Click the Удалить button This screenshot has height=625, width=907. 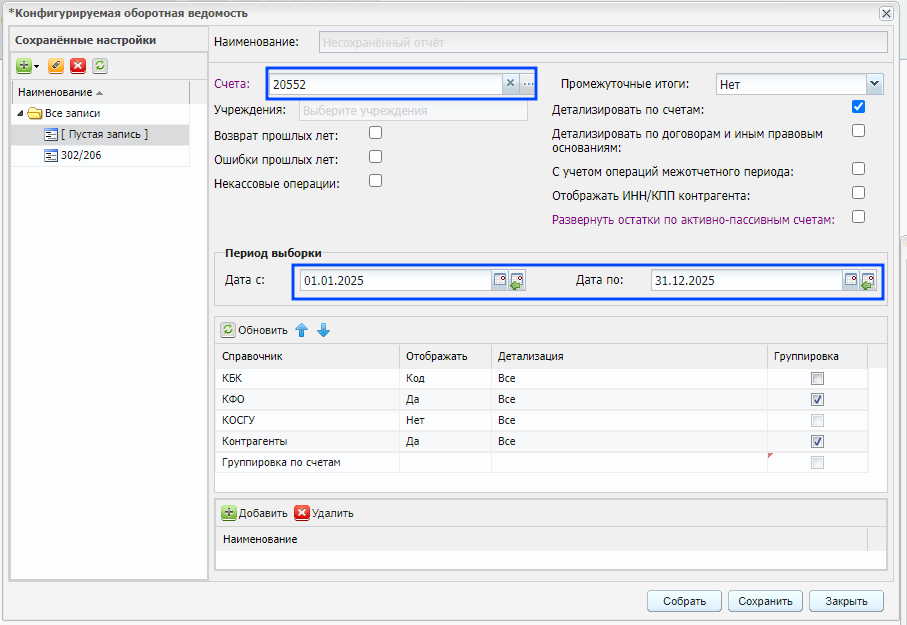pyautogui.click(x=325, y=513)
